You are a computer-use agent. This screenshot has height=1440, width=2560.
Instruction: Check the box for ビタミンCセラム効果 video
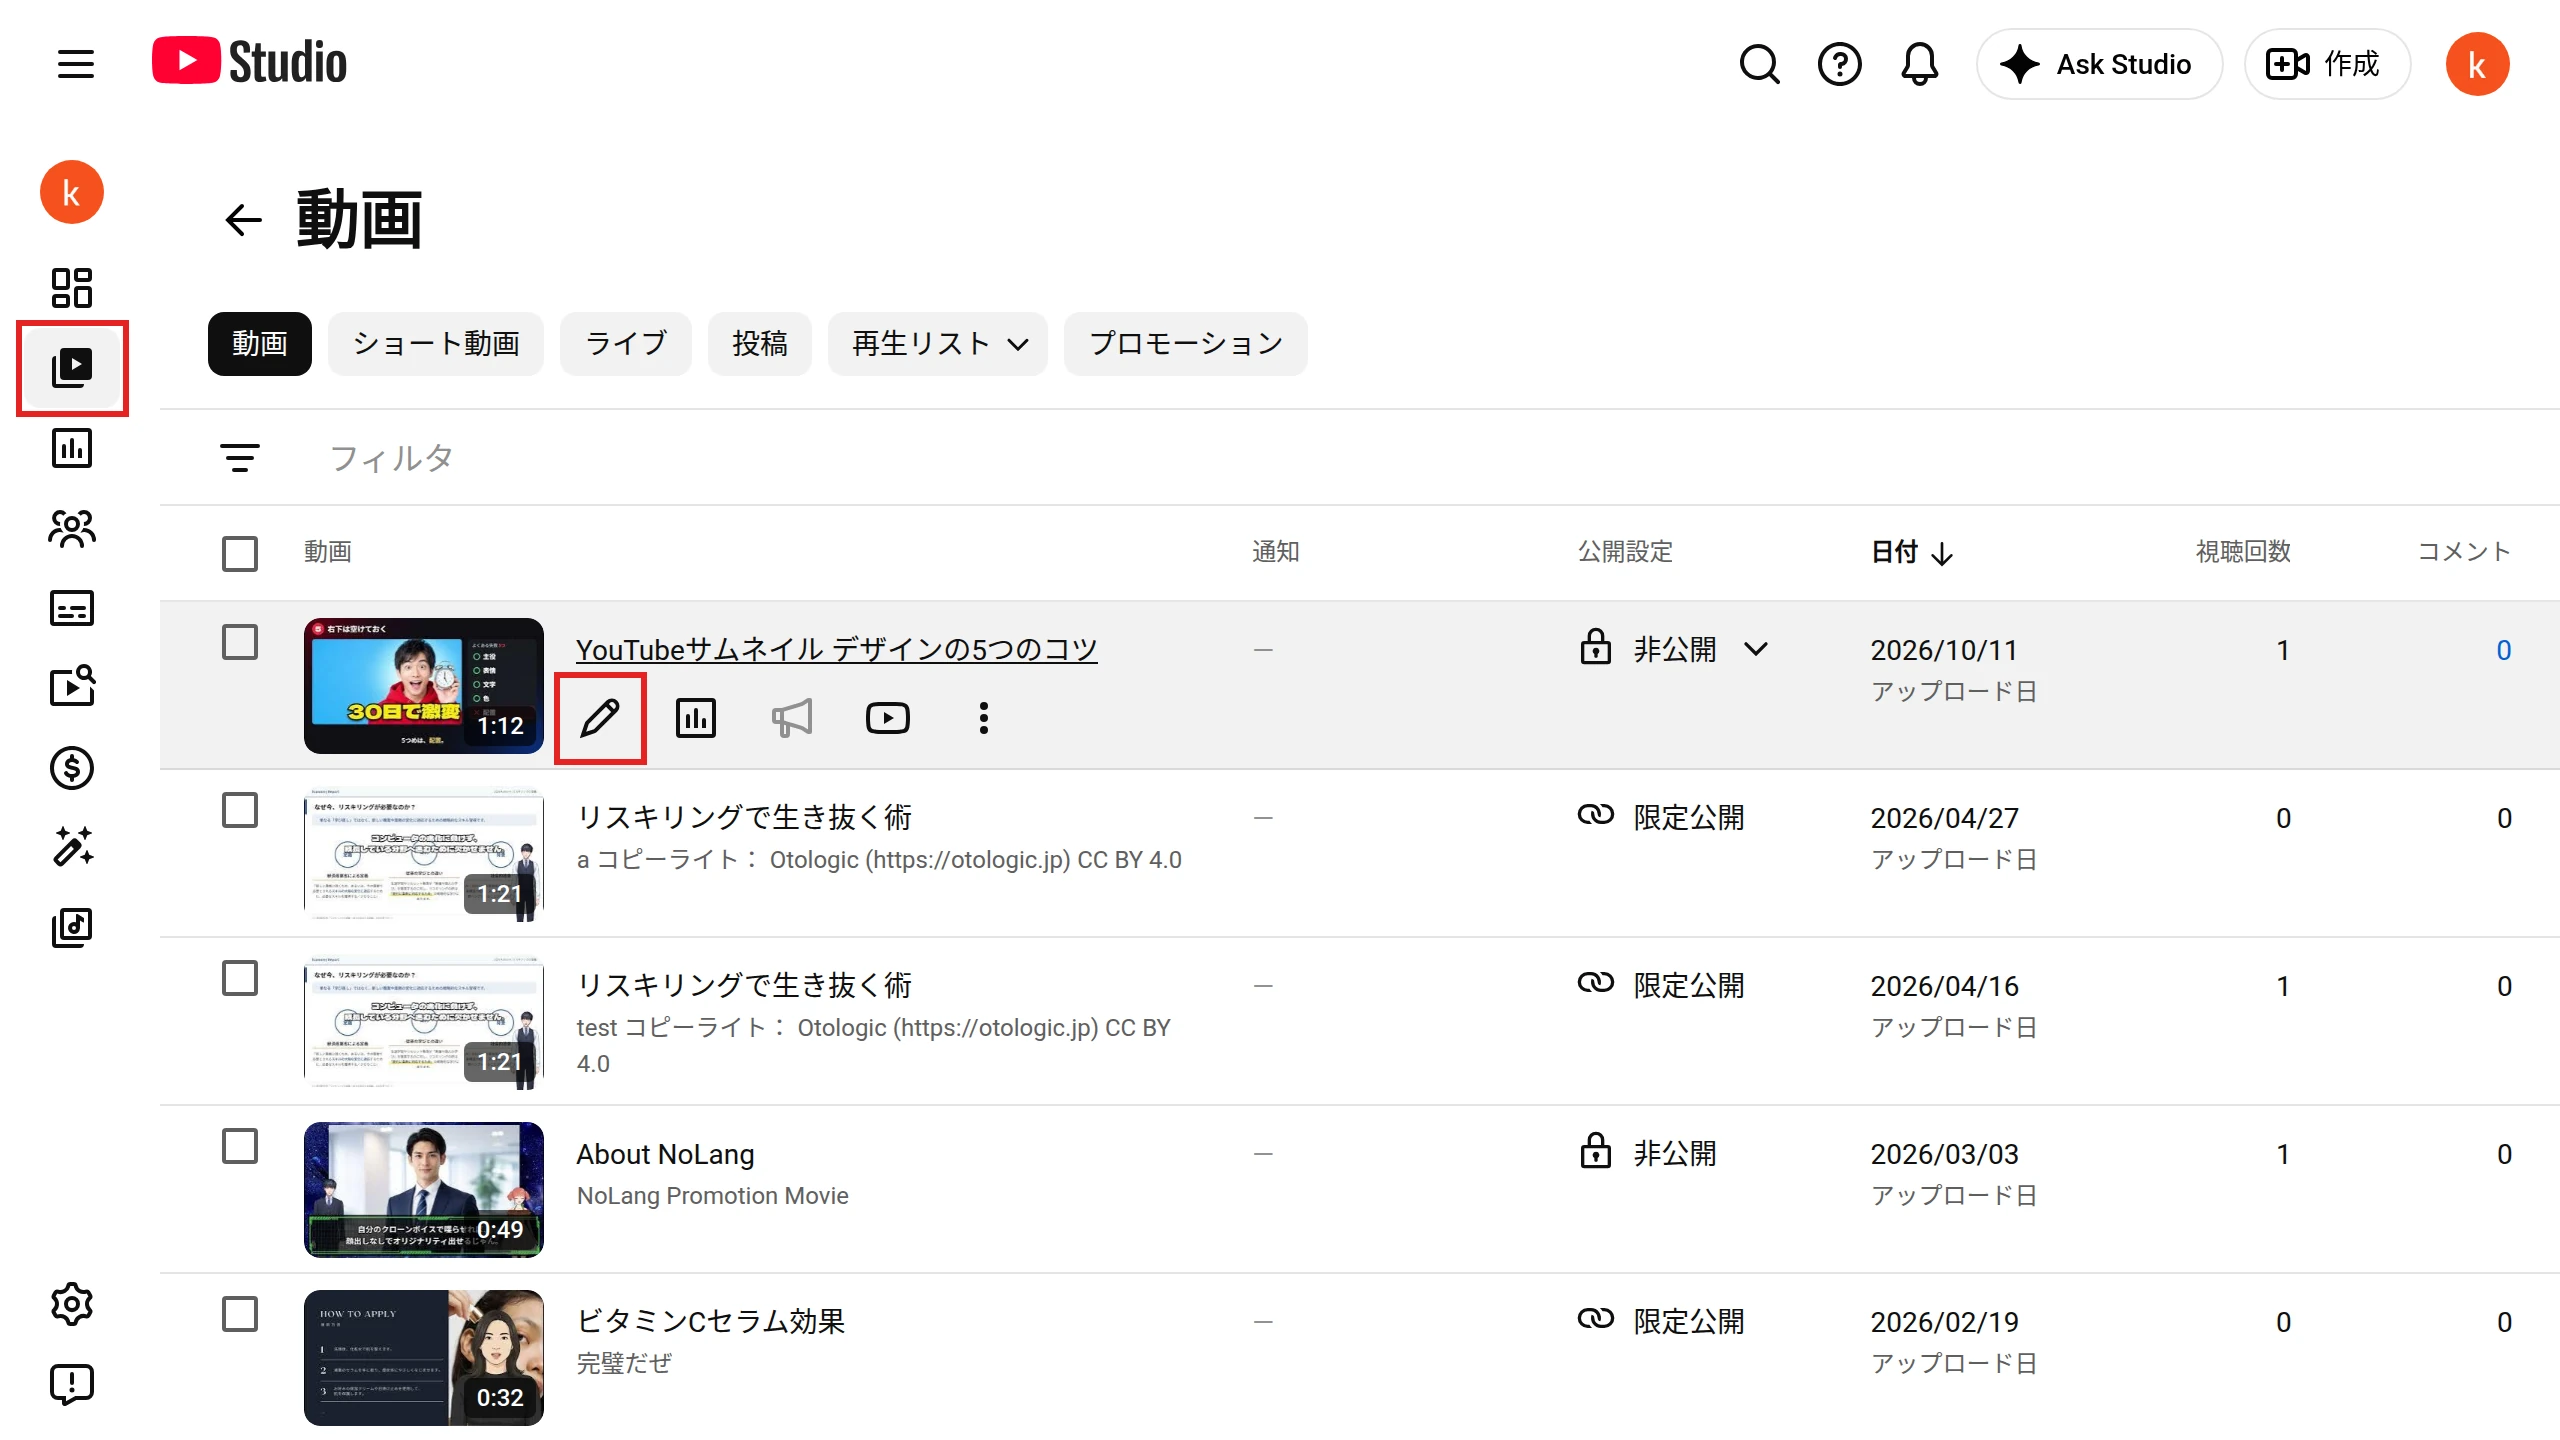[x=240, y=1314]
